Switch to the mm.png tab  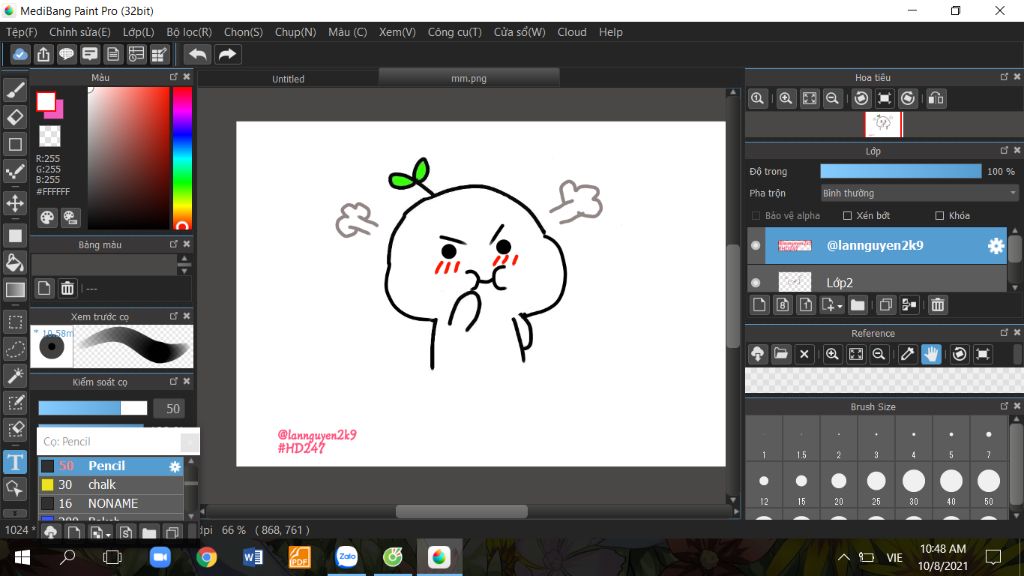click(x=468, y=78)
